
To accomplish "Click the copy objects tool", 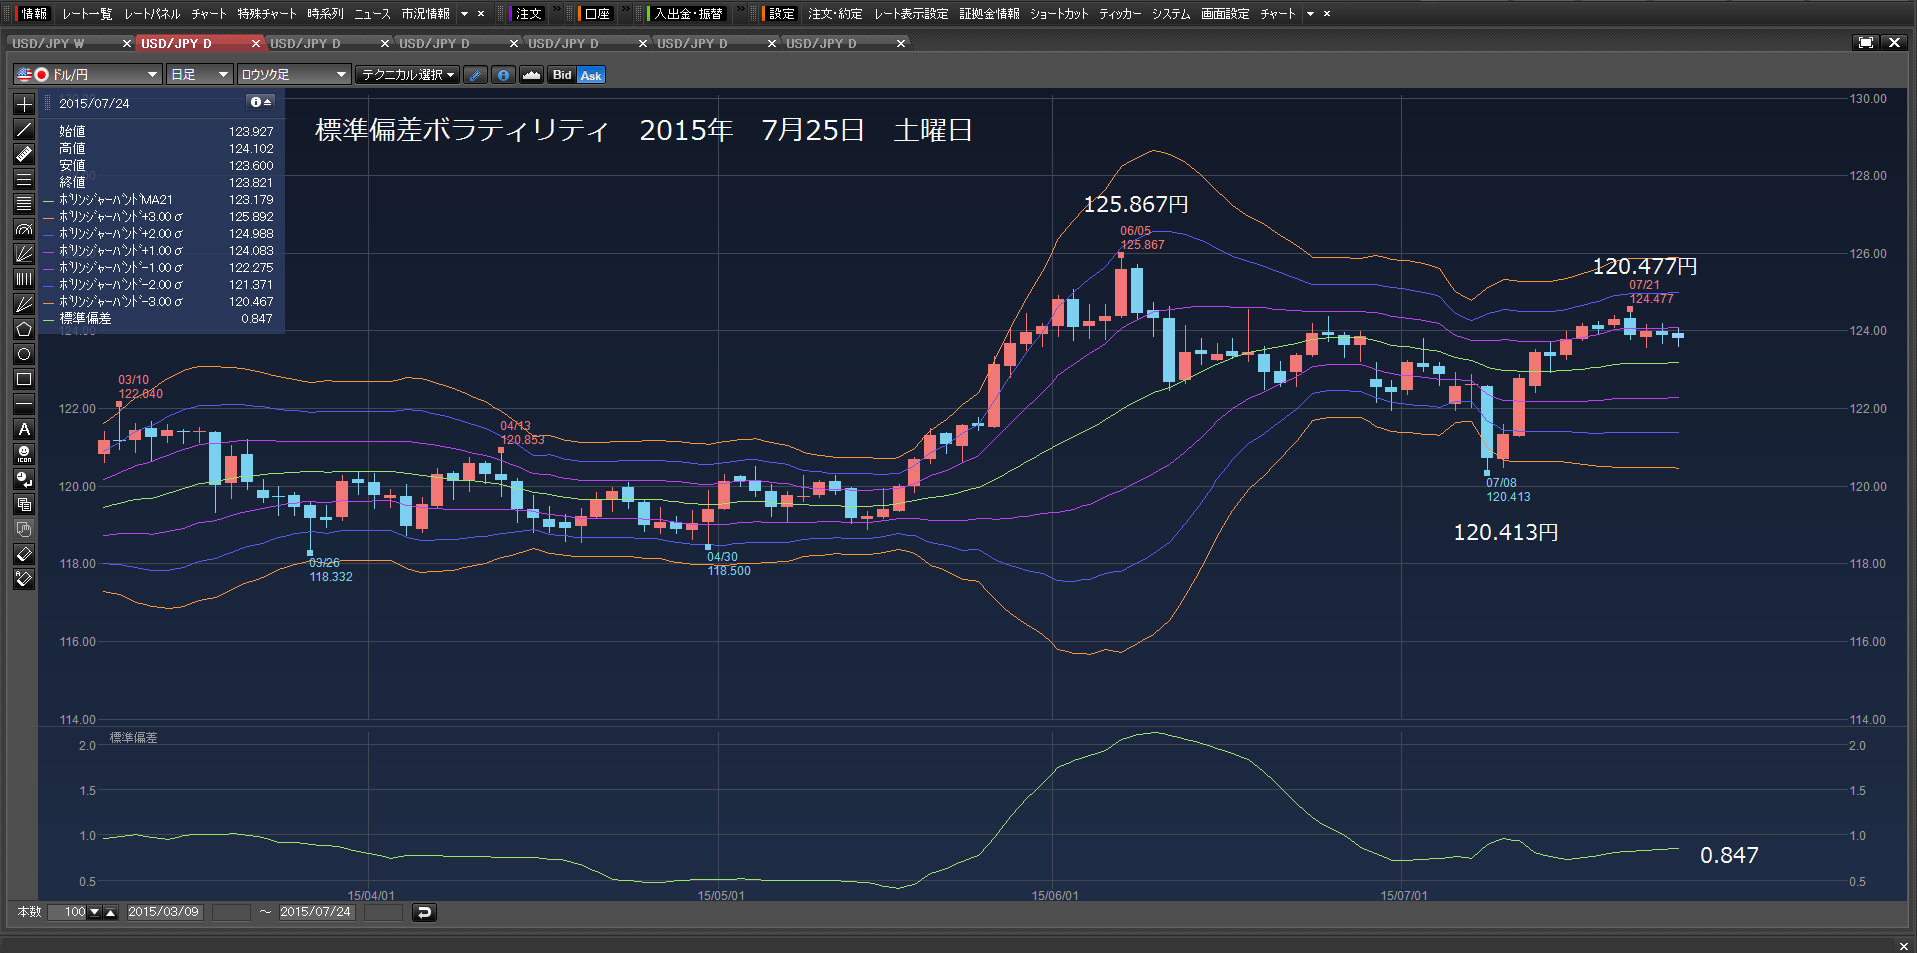I will pos(24,504).
